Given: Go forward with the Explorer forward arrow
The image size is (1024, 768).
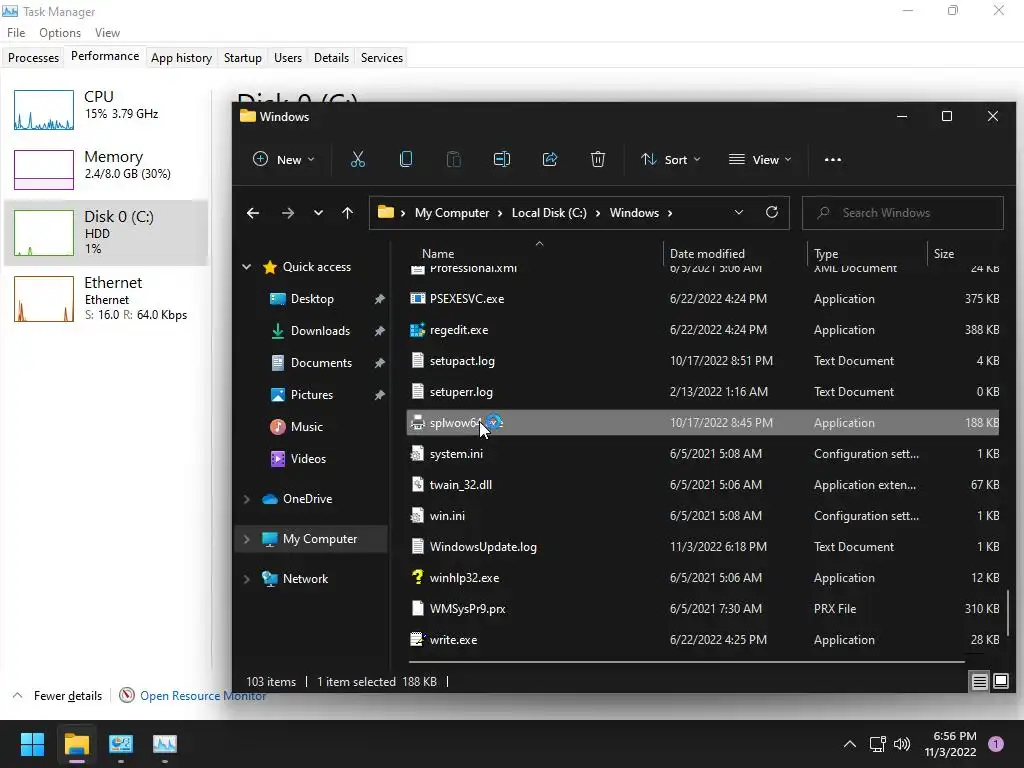Looking at the screenshot, I should click(x=287, y=213).
